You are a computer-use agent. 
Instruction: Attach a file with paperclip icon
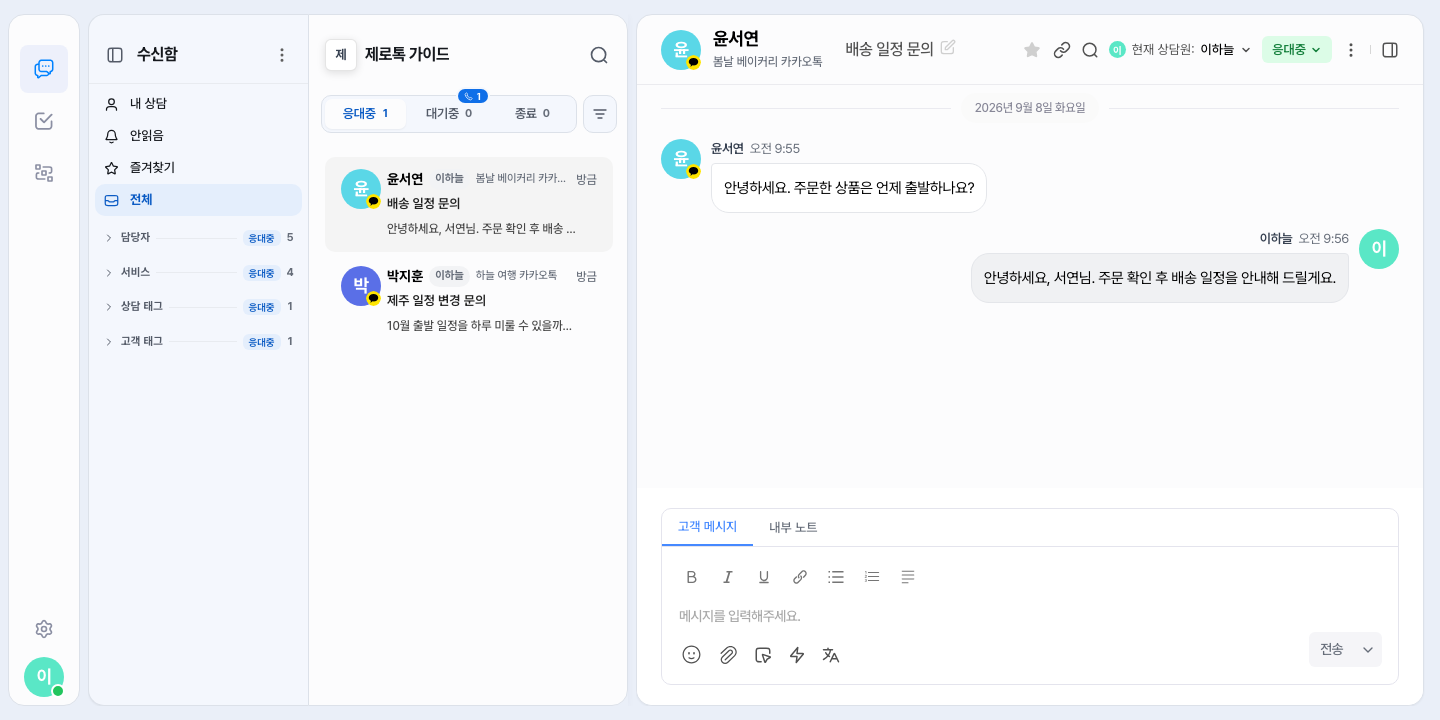click(x=728, y=655)
